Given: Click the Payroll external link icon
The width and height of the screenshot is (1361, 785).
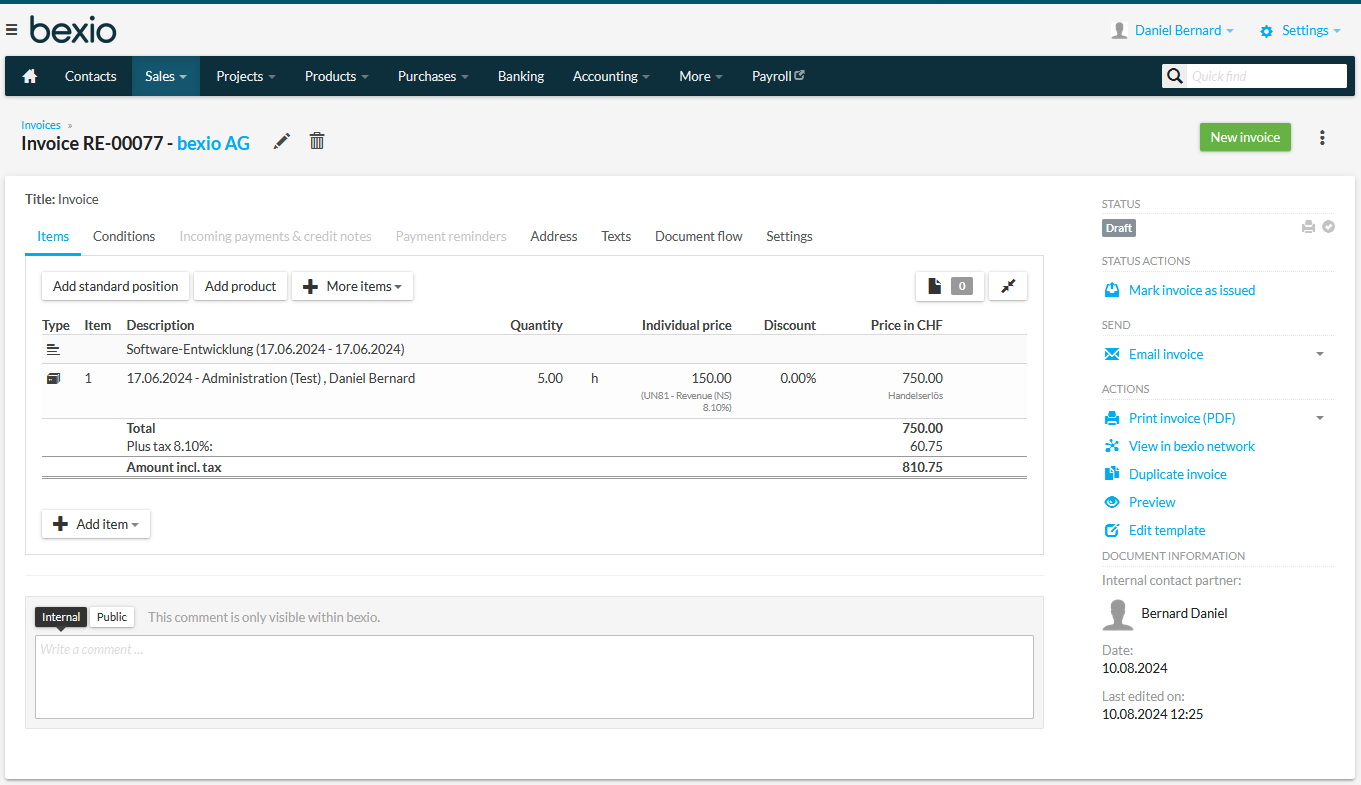Looking at the screenshot, I should (799, 75).
